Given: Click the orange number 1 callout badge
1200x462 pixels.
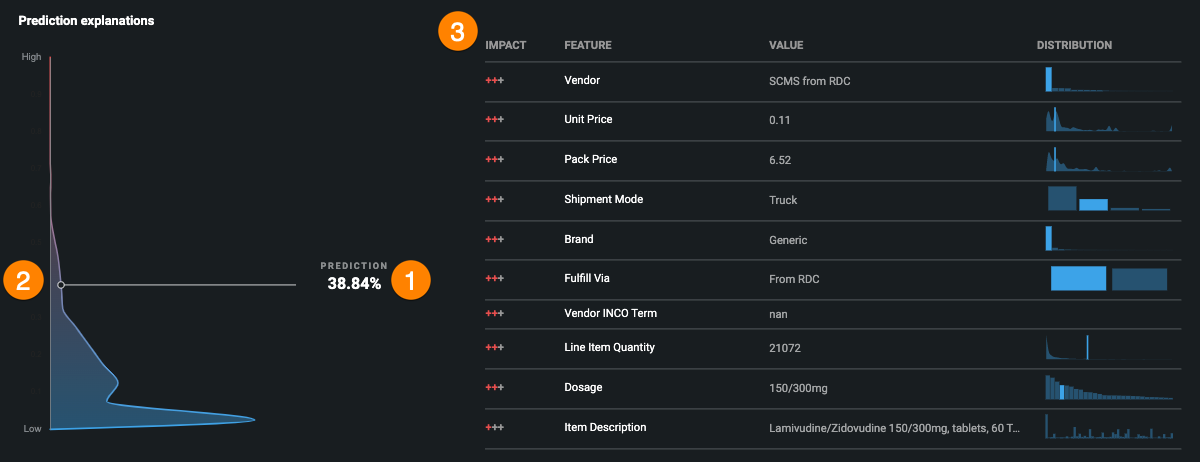Looking at the screenshot, I should pos(411,280).
